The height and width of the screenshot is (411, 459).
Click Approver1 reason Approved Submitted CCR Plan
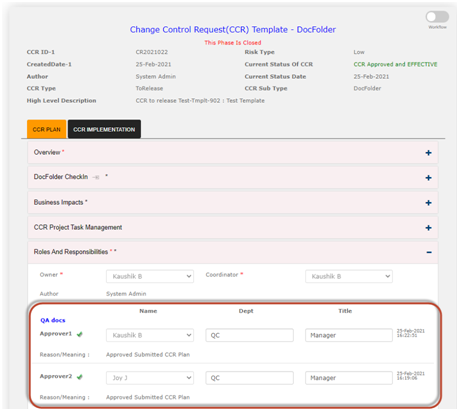(148, 355)
